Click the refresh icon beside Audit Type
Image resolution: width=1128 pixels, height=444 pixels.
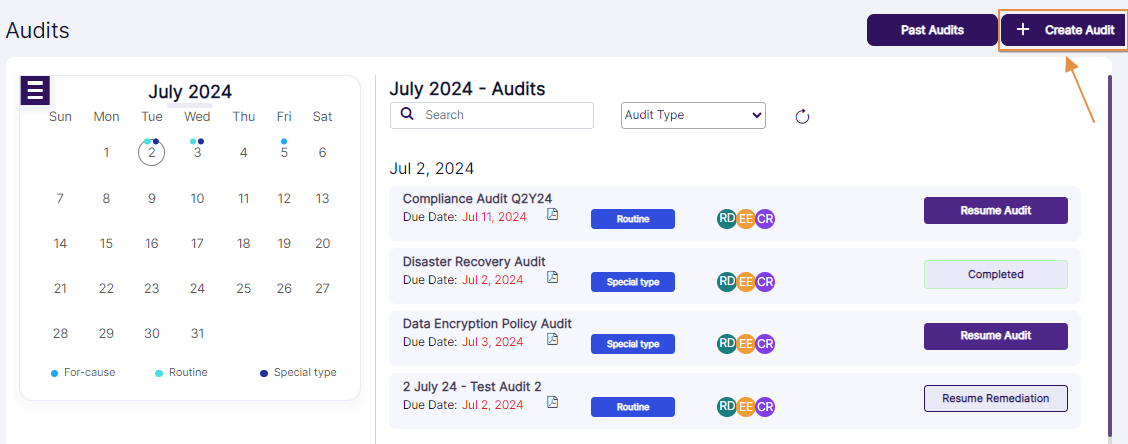coord(803,117)
